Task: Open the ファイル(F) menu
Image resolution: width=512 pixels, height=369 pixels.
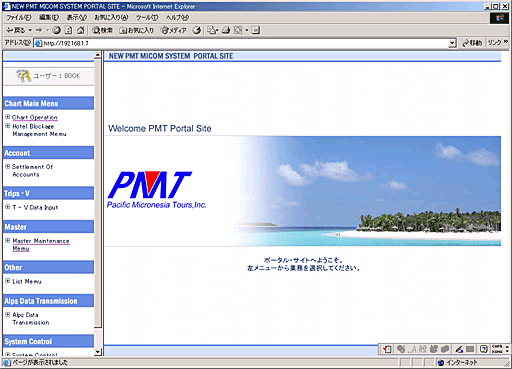Action: (19, 17)
